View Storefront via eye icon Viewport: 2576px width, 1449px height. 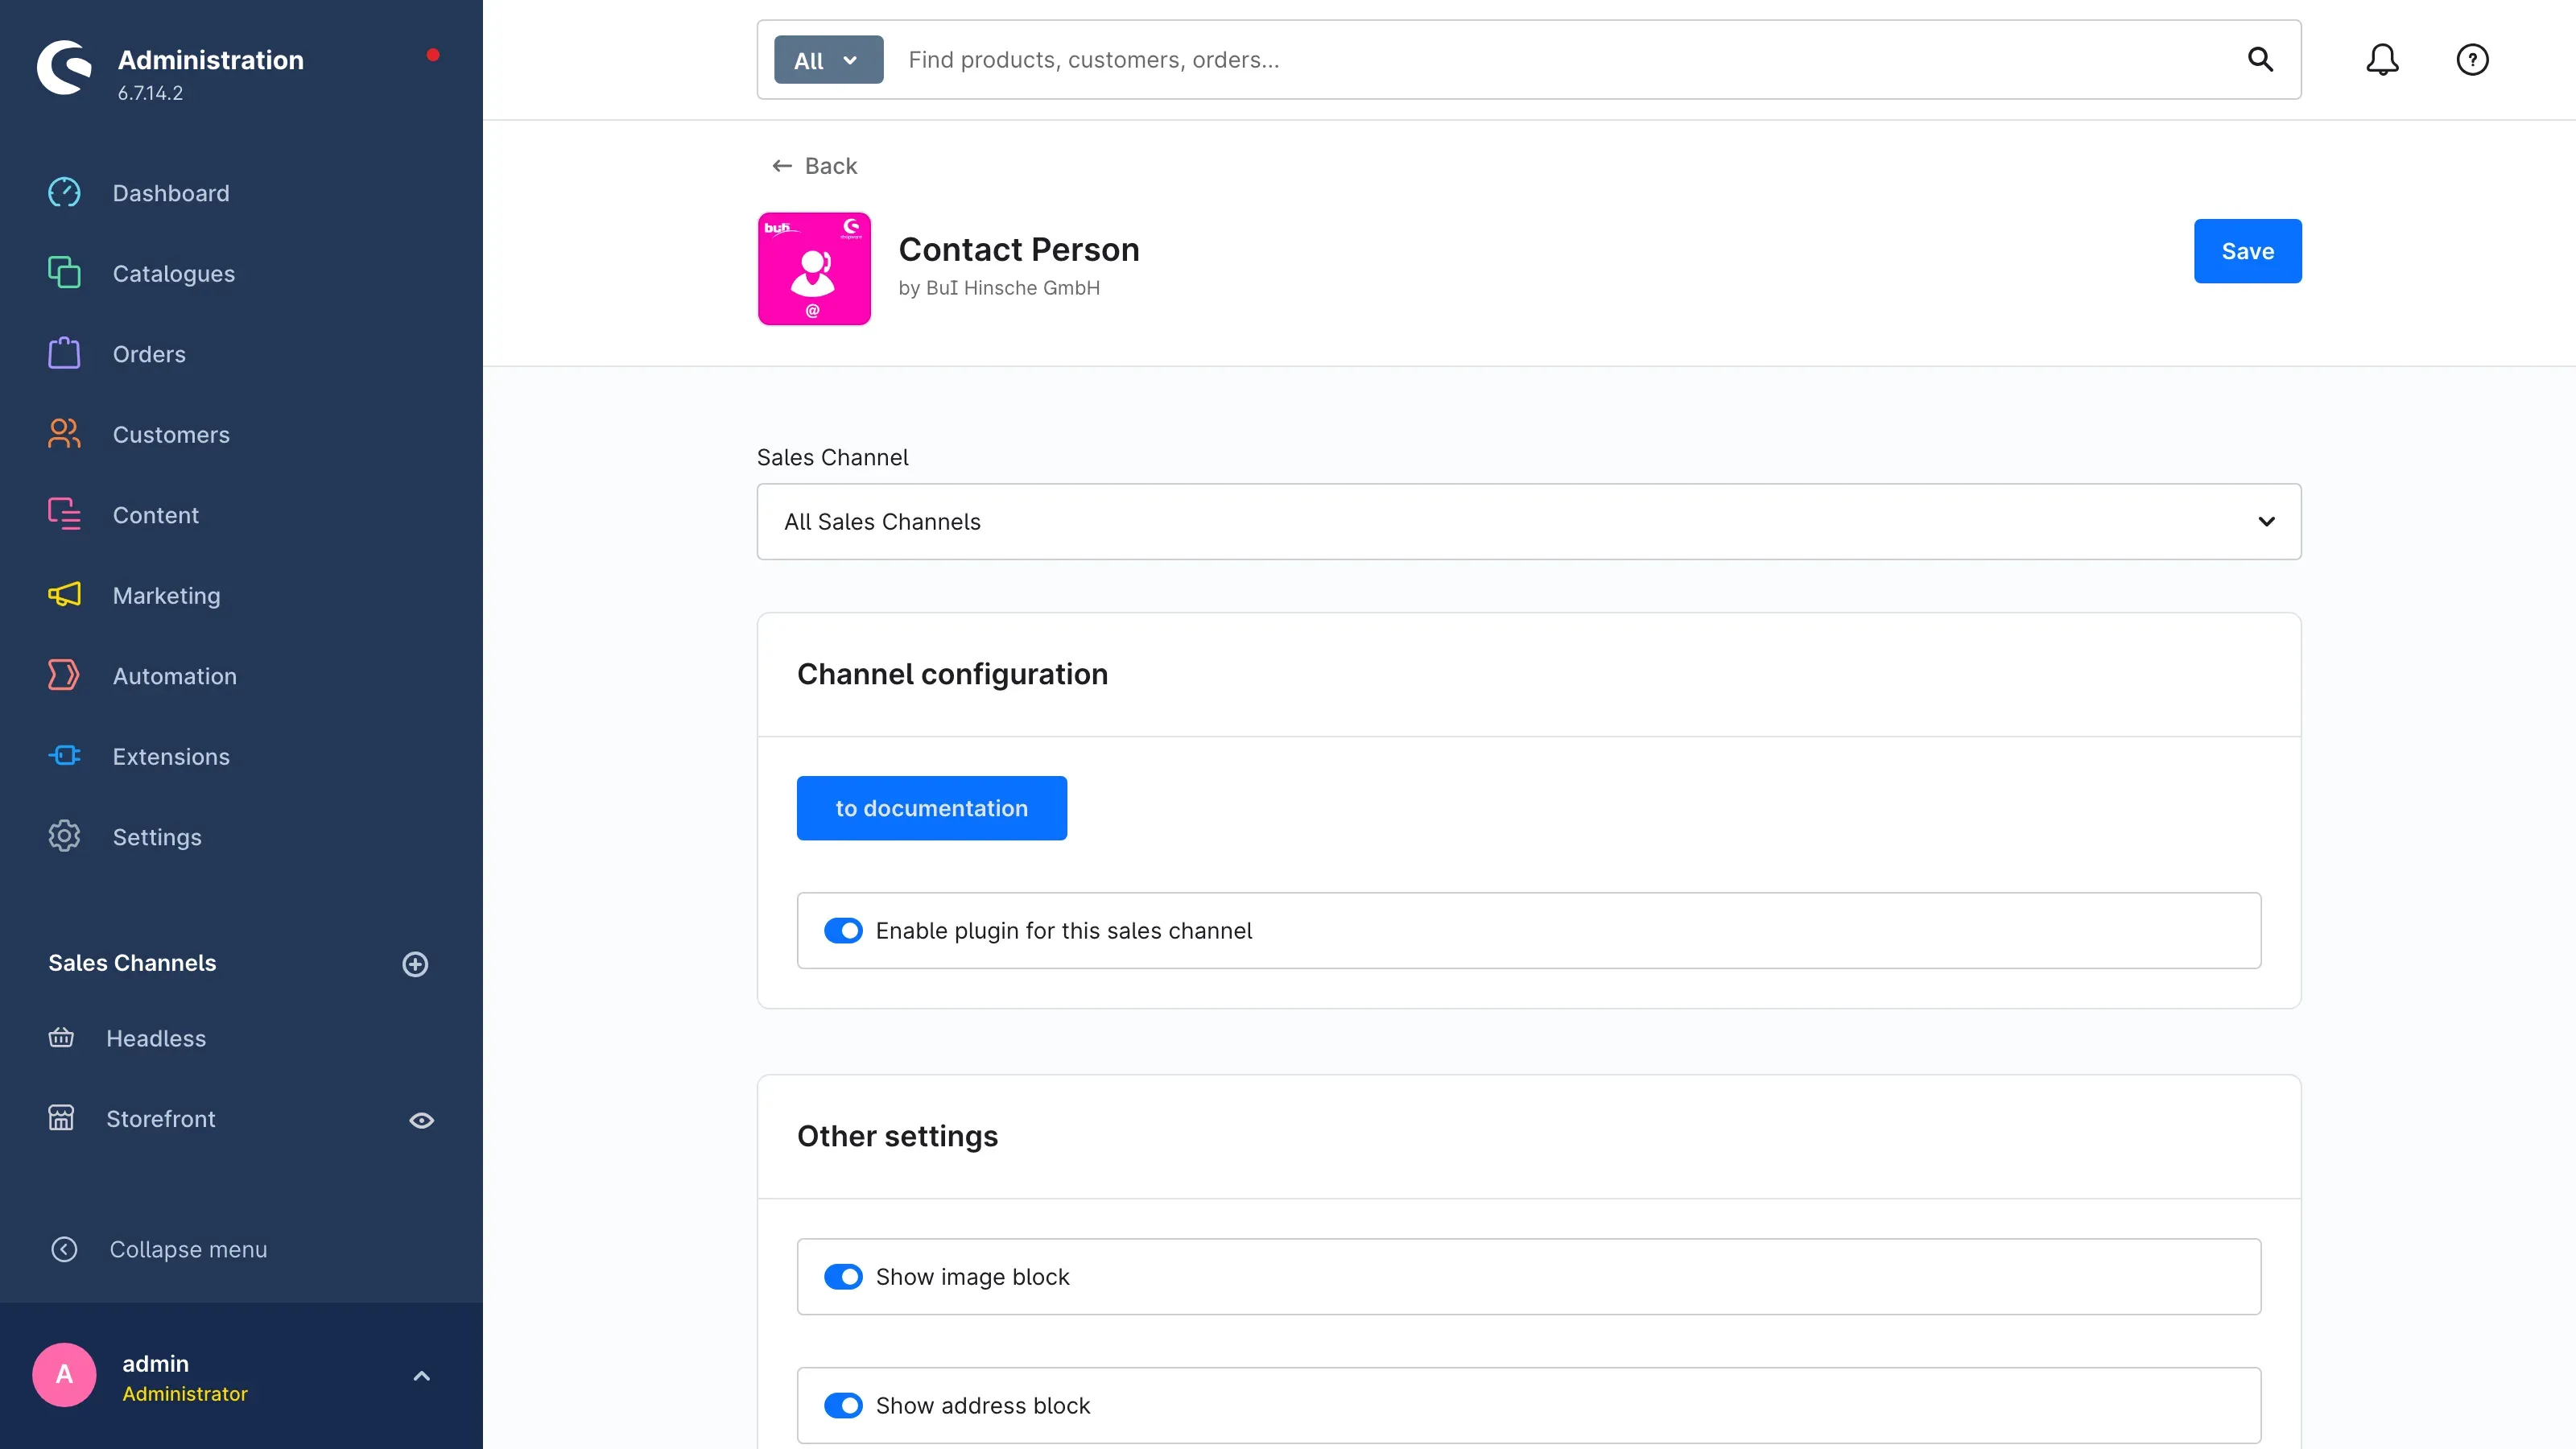click(422, 1120)
